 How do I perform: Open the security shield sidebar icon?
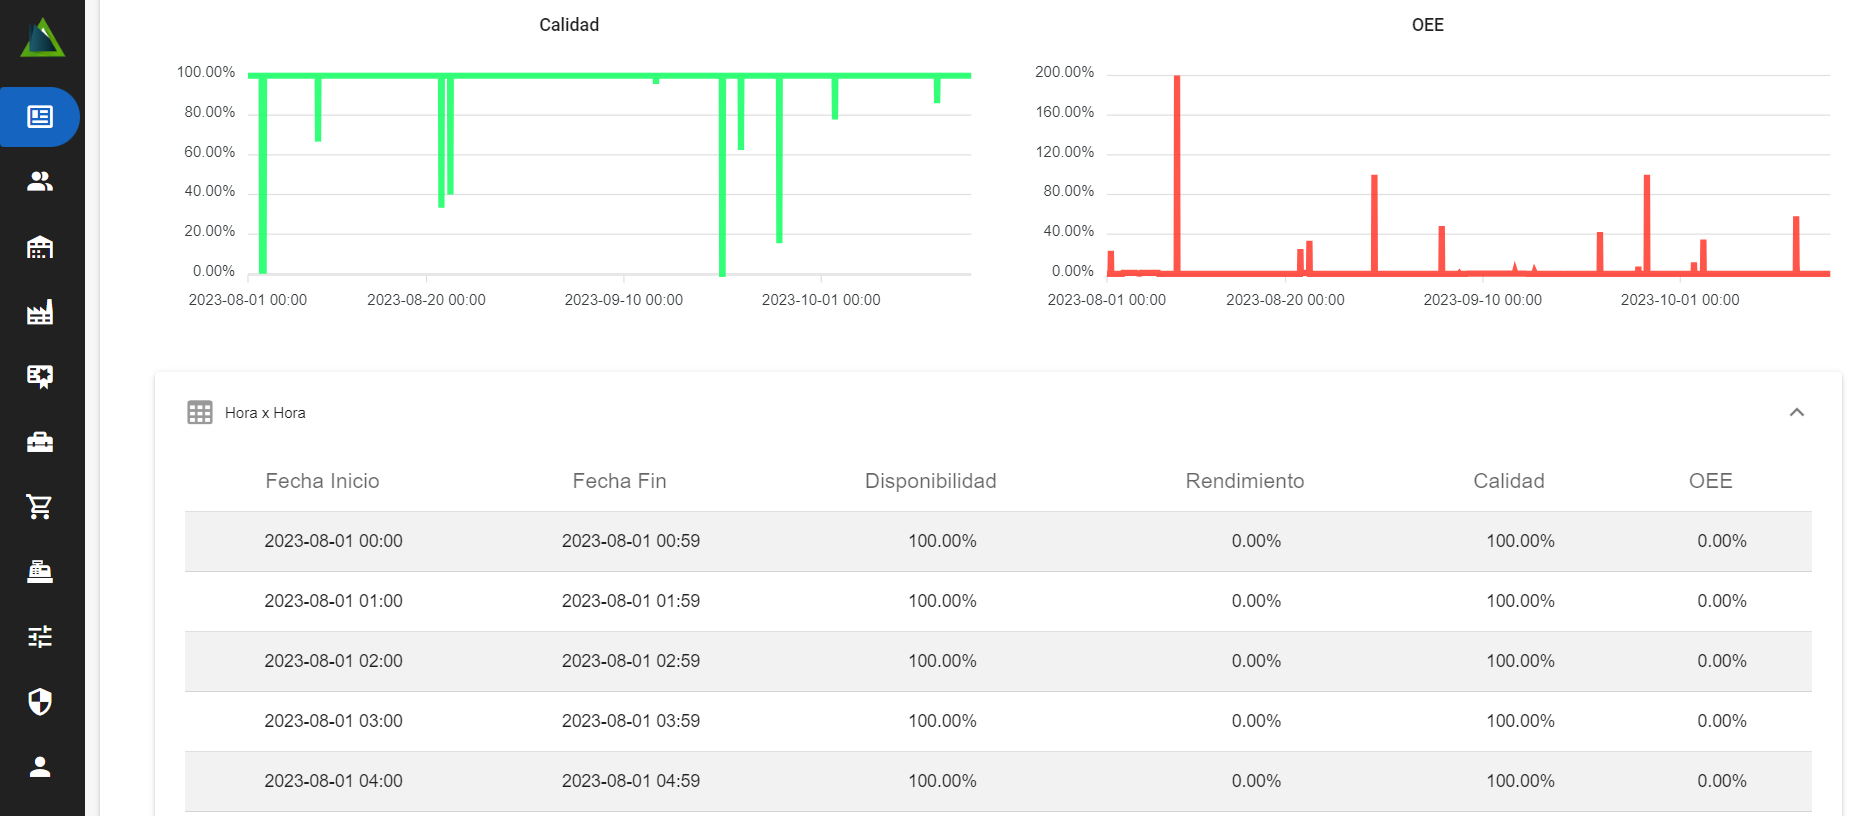[40, 702]
